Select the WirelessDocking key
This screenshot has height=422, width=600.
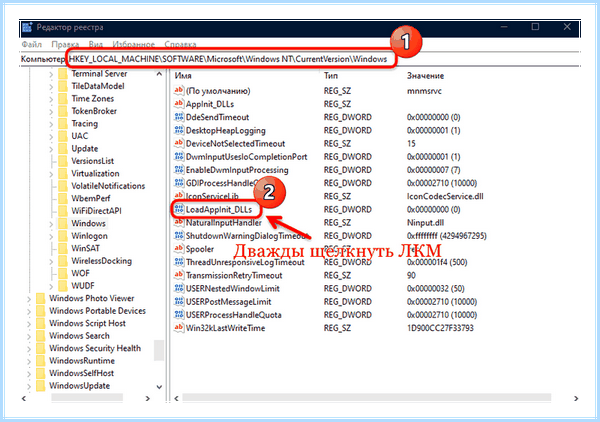(x=101, y=261)
